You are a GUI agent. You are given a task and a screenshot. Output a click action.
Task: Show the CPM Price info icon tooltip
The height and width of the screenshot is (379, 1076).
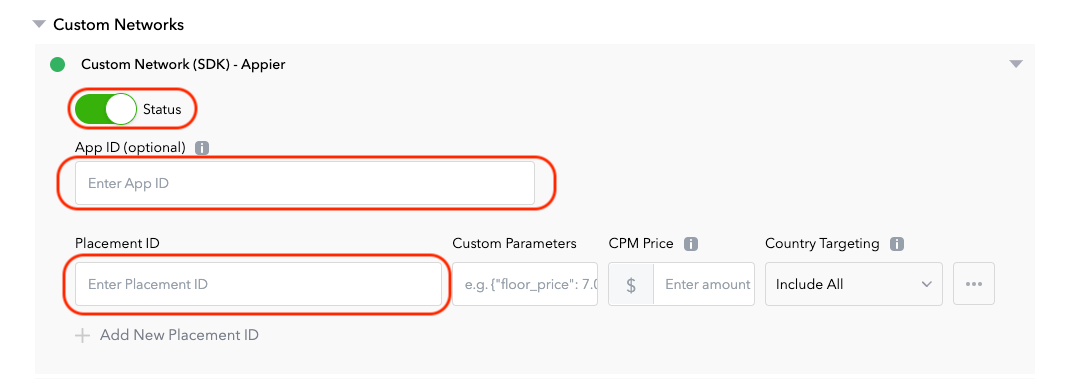pos(691,244)
